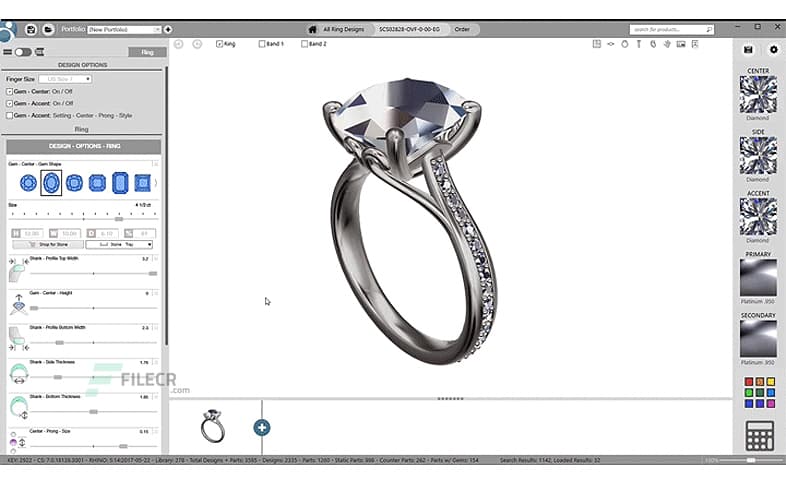Select the Ring tab in left panel

click(147, 52)
